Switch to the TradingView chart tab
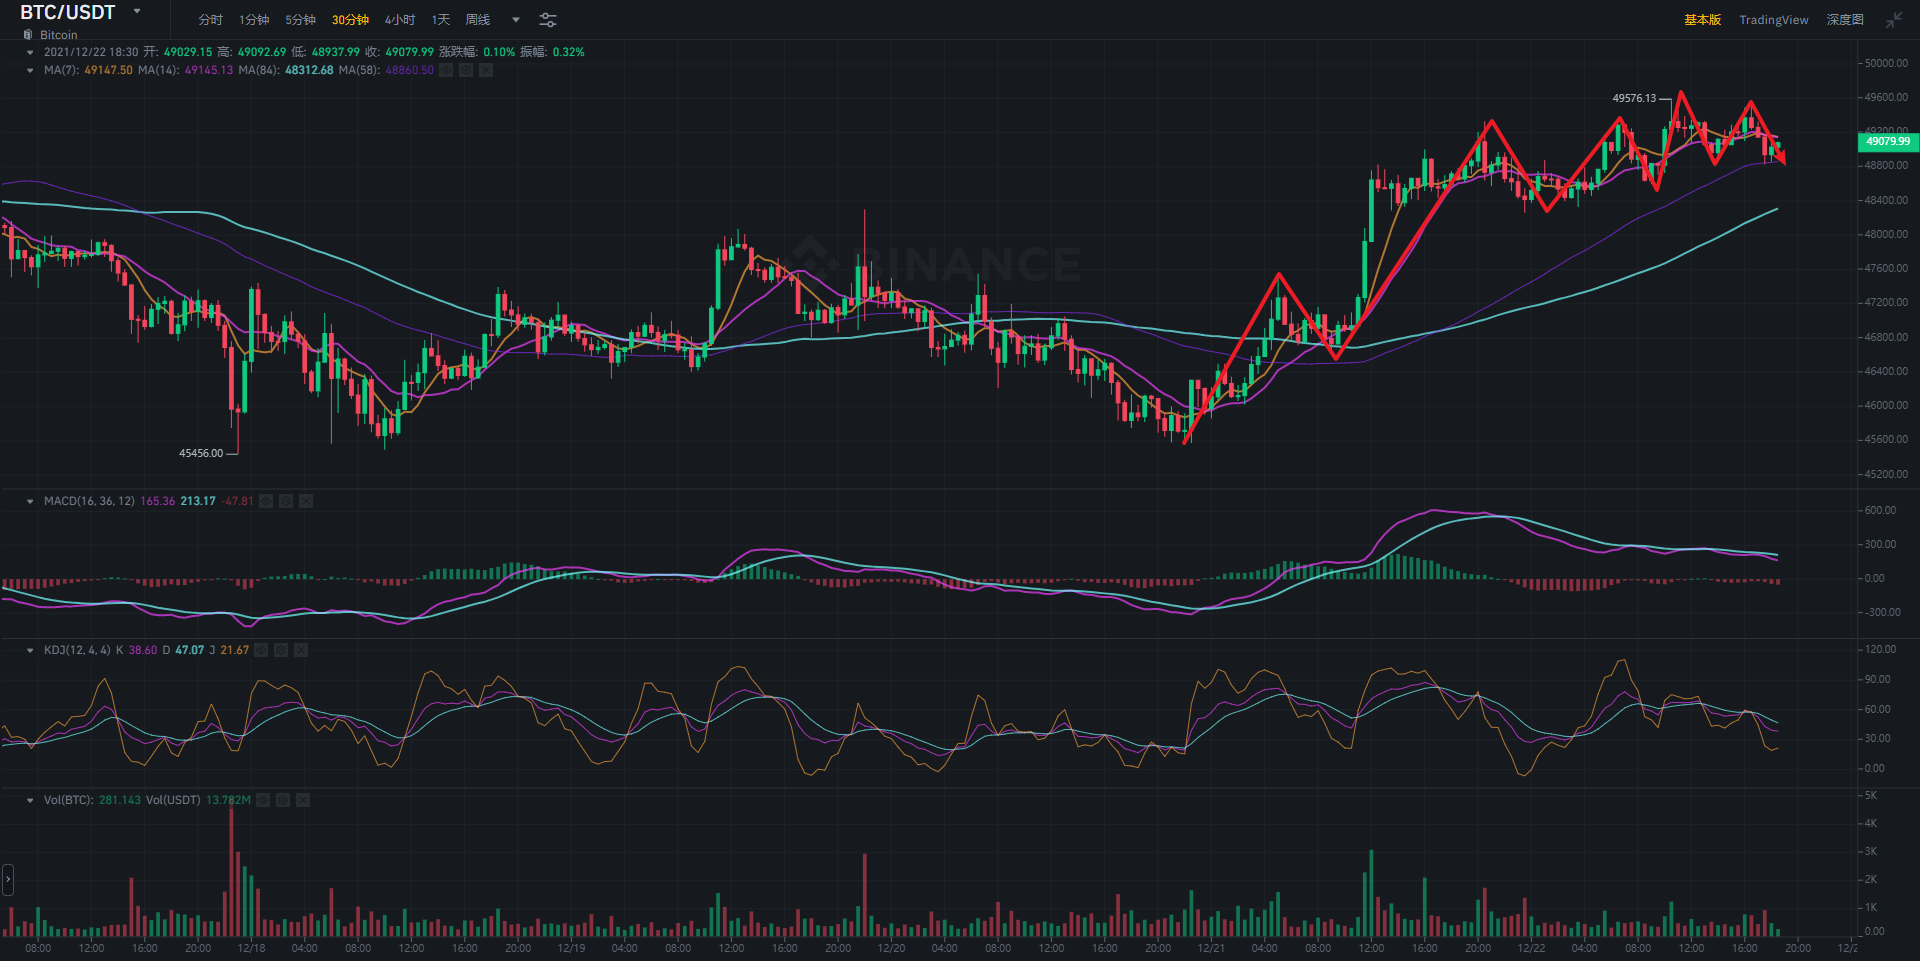 (x=1773, y=20)
